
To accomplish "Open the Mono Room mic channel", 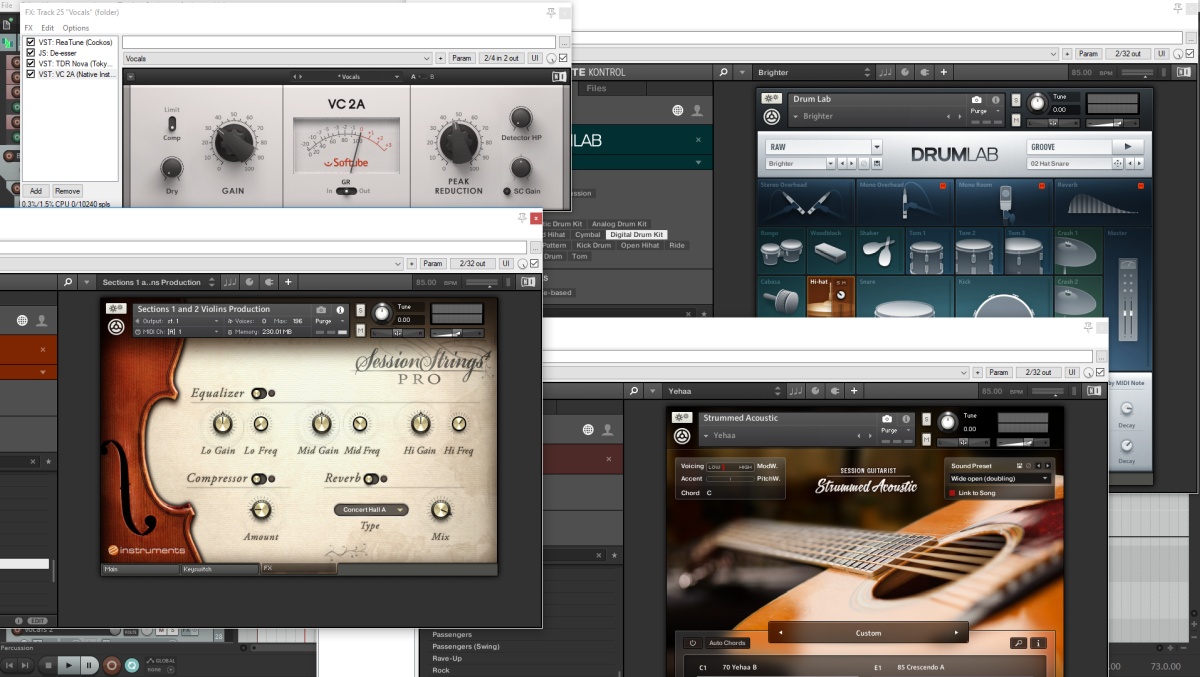I will 1004,202.
